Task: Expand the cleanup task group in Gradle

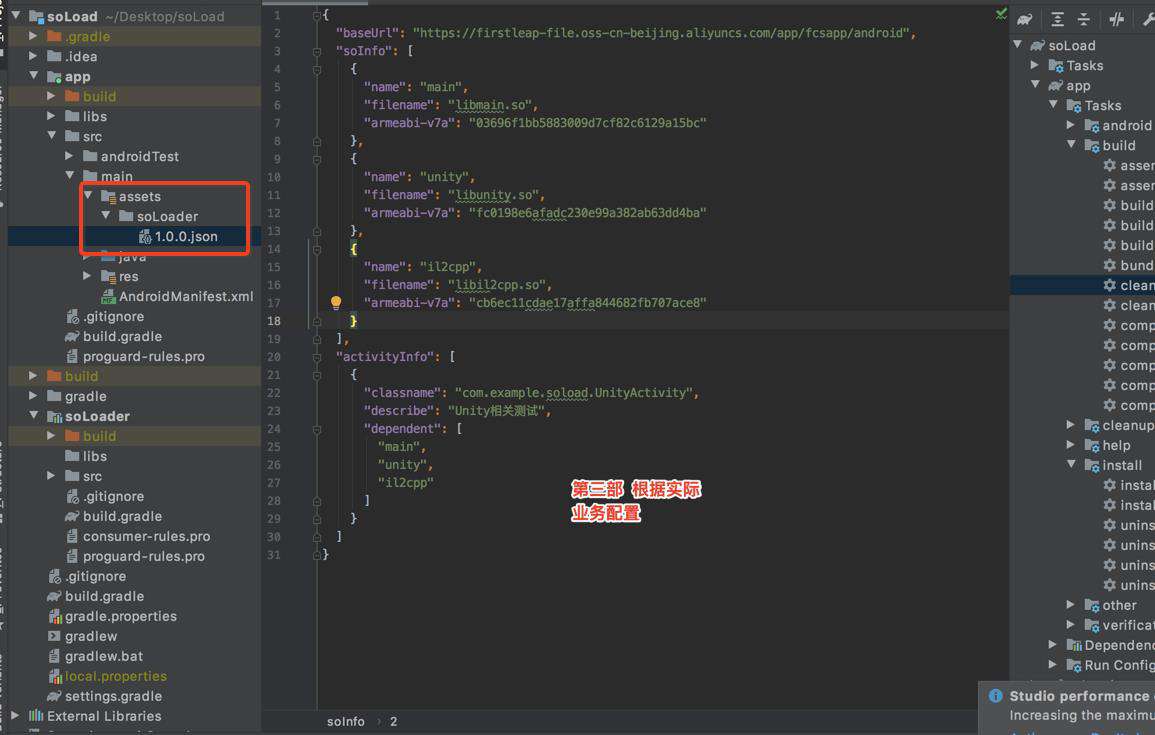Action: (x=1071, y=425)
